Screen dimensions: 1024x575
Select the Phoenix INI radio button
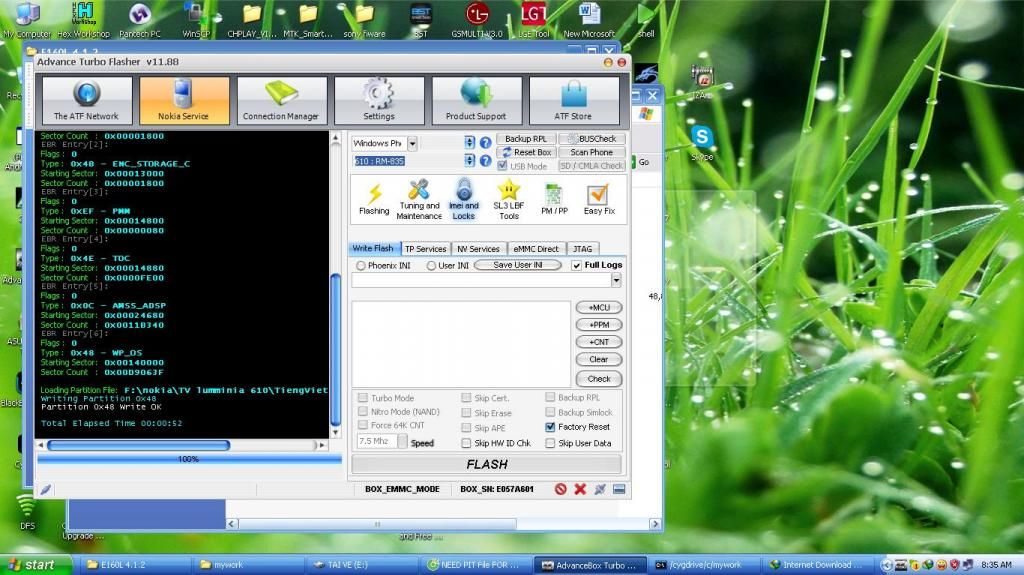[361, 266]
